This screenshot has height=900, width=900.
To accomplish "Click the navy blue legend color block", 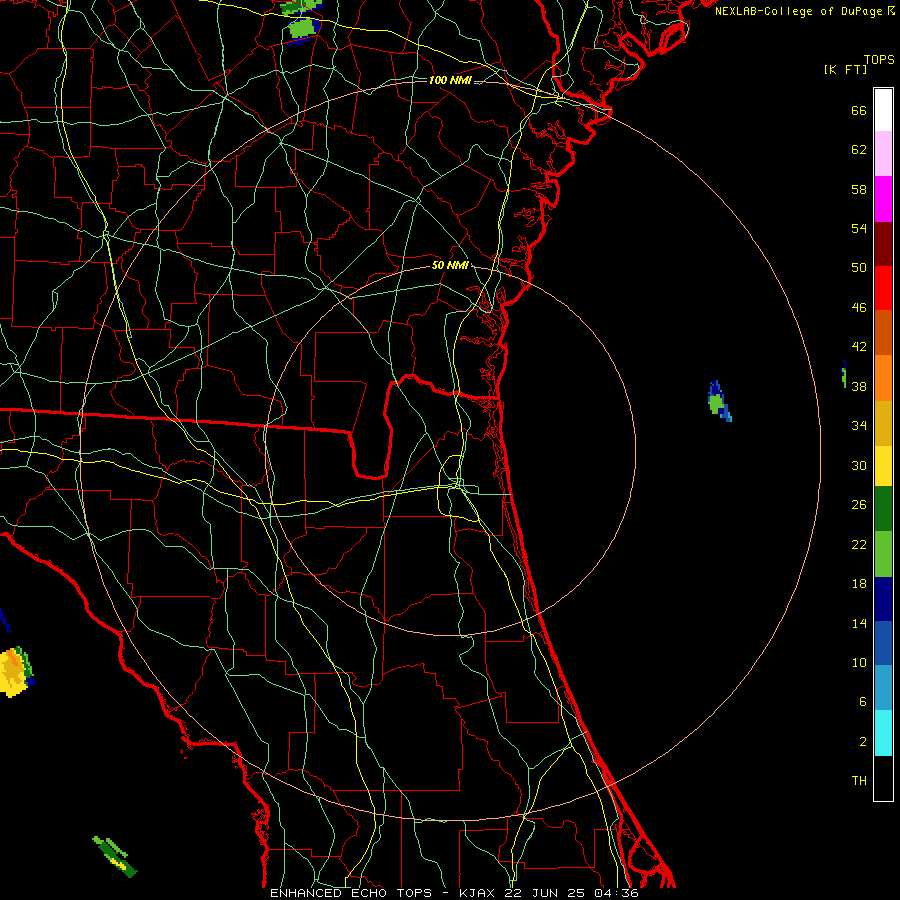I will pyautogui.click(x=883, y=599).
